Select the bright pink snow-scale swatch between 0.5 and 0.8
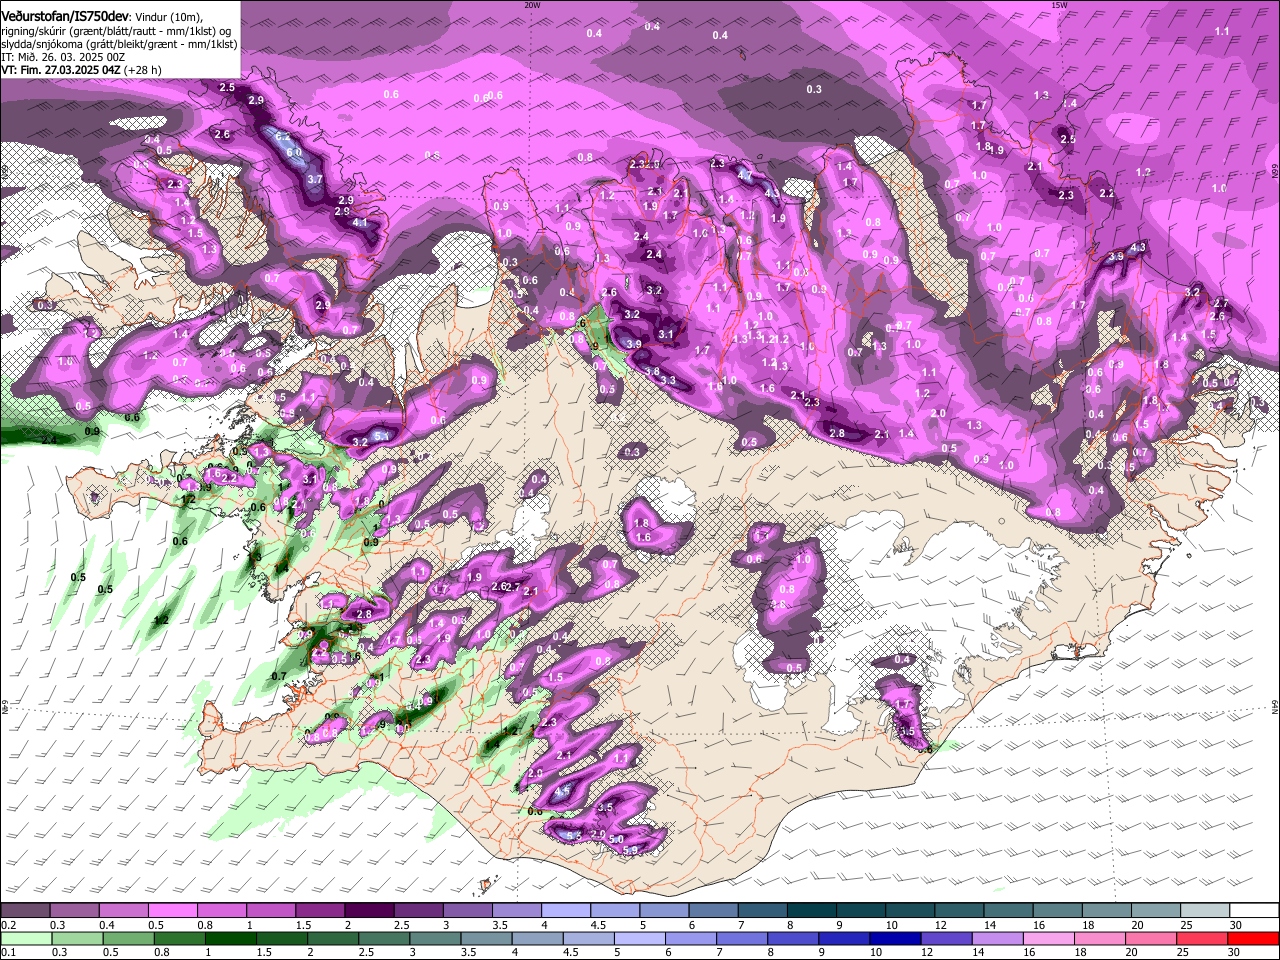 (x=172, y=910)
